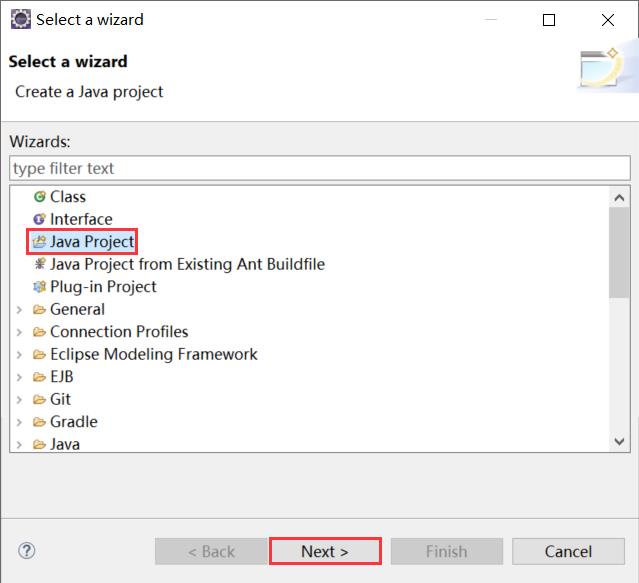Select the Java Project wizard

(x=92, y=242)
